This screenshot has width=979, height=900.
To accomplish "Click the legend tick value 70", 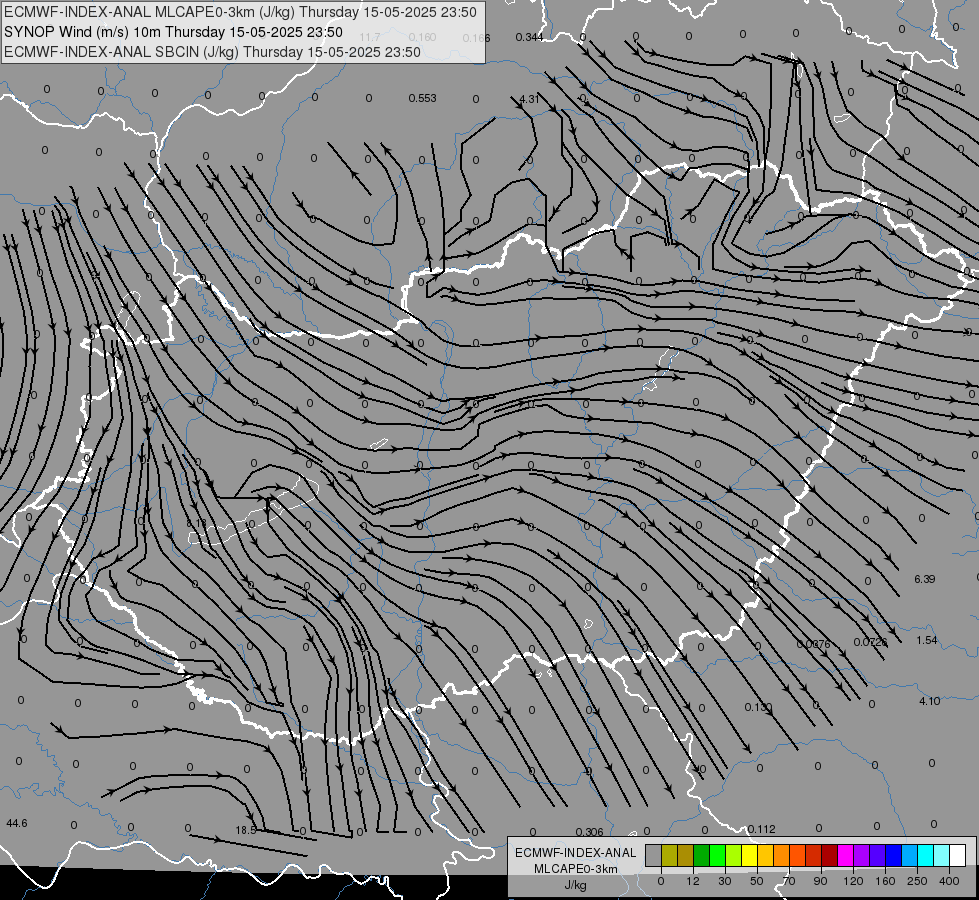I will tap(789, 881).
